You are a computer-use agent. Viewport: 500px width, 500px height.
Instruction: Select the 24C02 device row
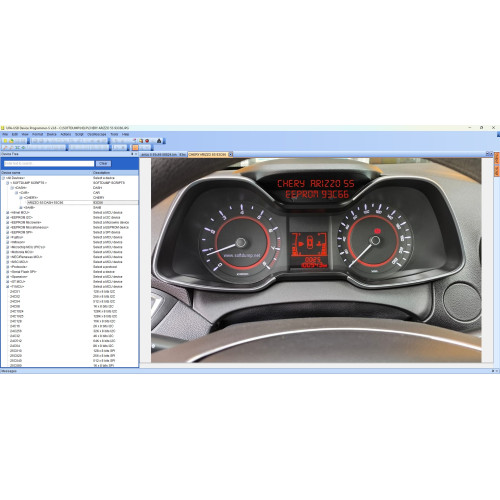pyautogui.click(x=69, y=296)
